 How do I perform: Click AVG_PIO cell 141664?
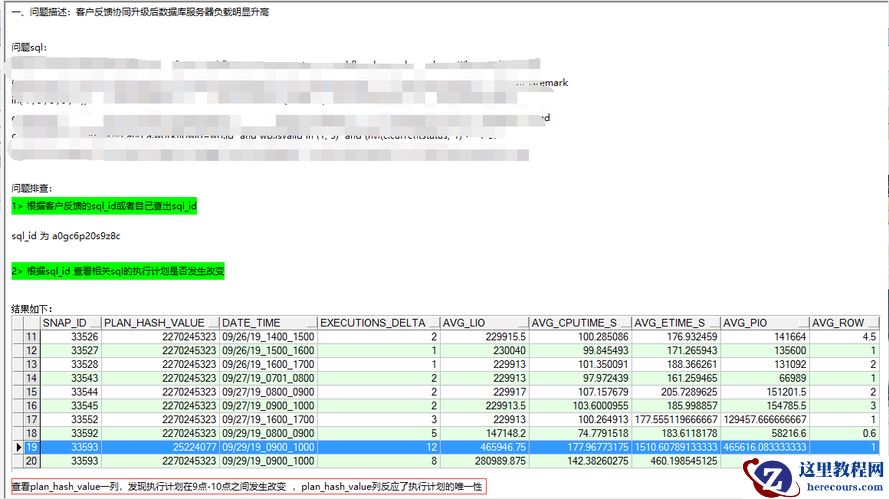click(x=764, y=337)
